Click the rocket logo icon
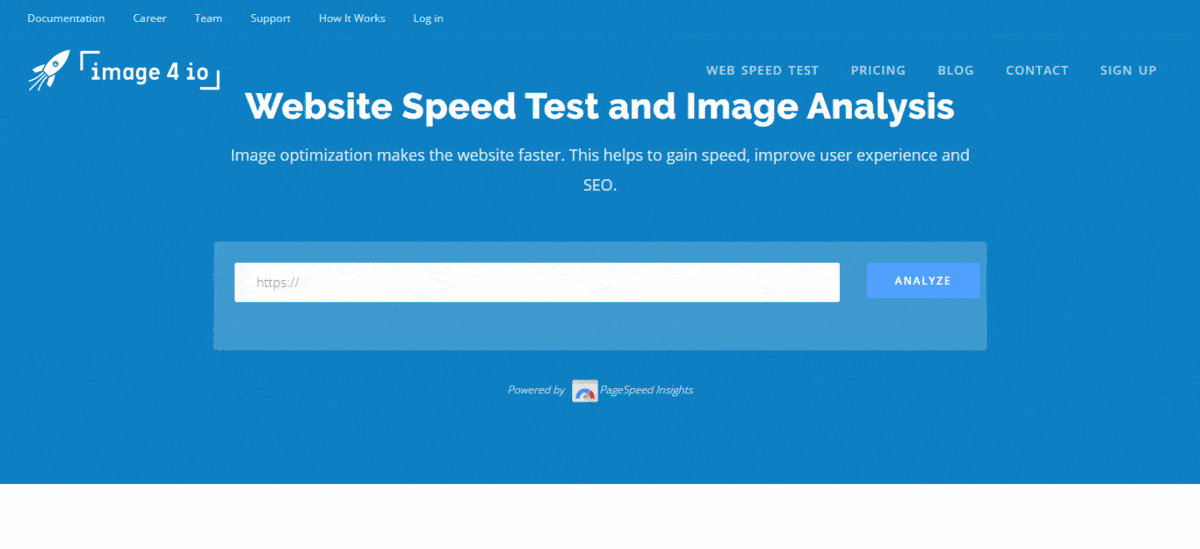The height and width of the screenshot is (549, 1200). 49,70
